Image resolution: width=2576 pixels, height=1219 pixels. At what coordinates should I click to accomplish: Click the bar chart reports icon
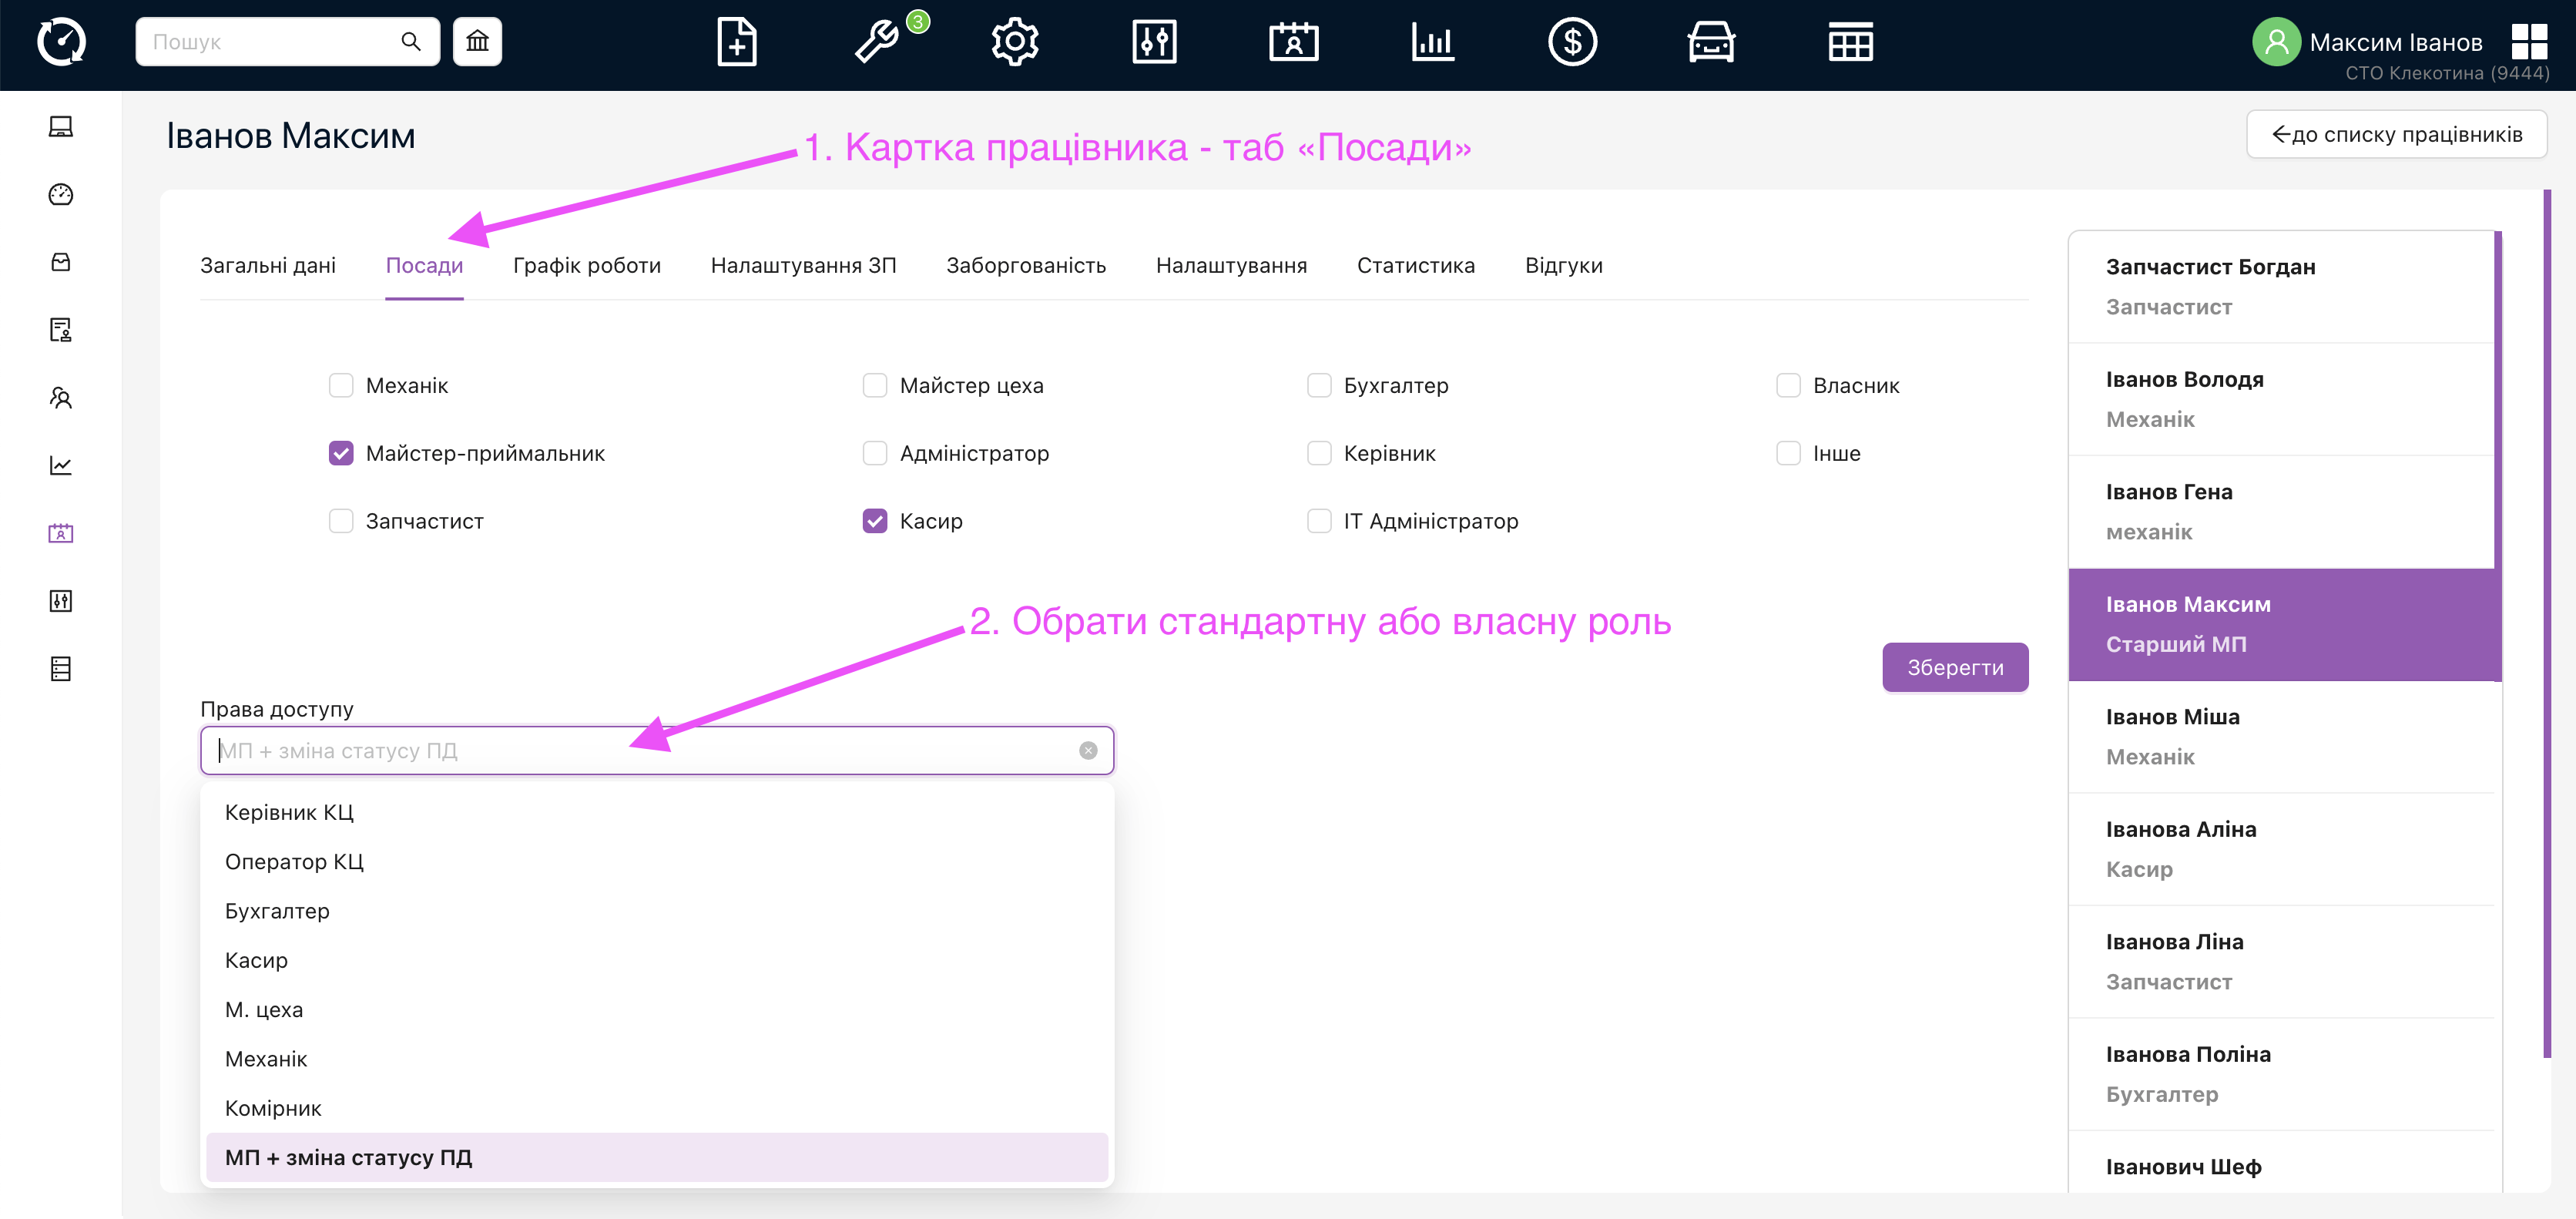[x=1432, y=42]
